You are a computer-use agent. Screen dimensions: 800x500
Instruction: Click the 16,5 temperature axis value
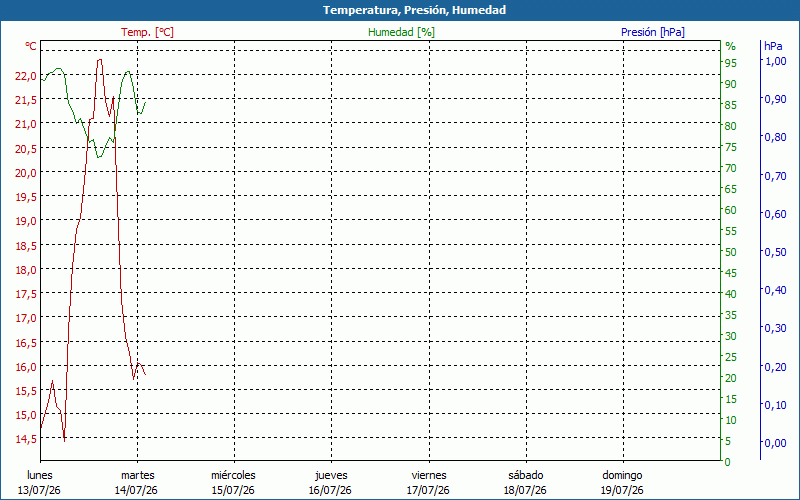pyautogui.click(x=26, y=342)
